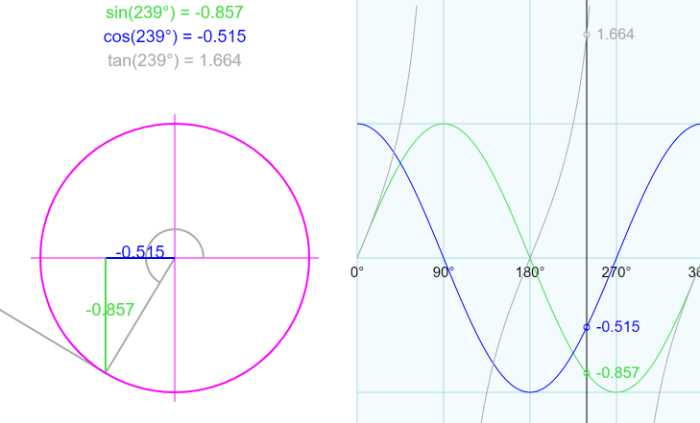Click the gray 1.664 tangent marker on the graph

click(x=587, y=34)
